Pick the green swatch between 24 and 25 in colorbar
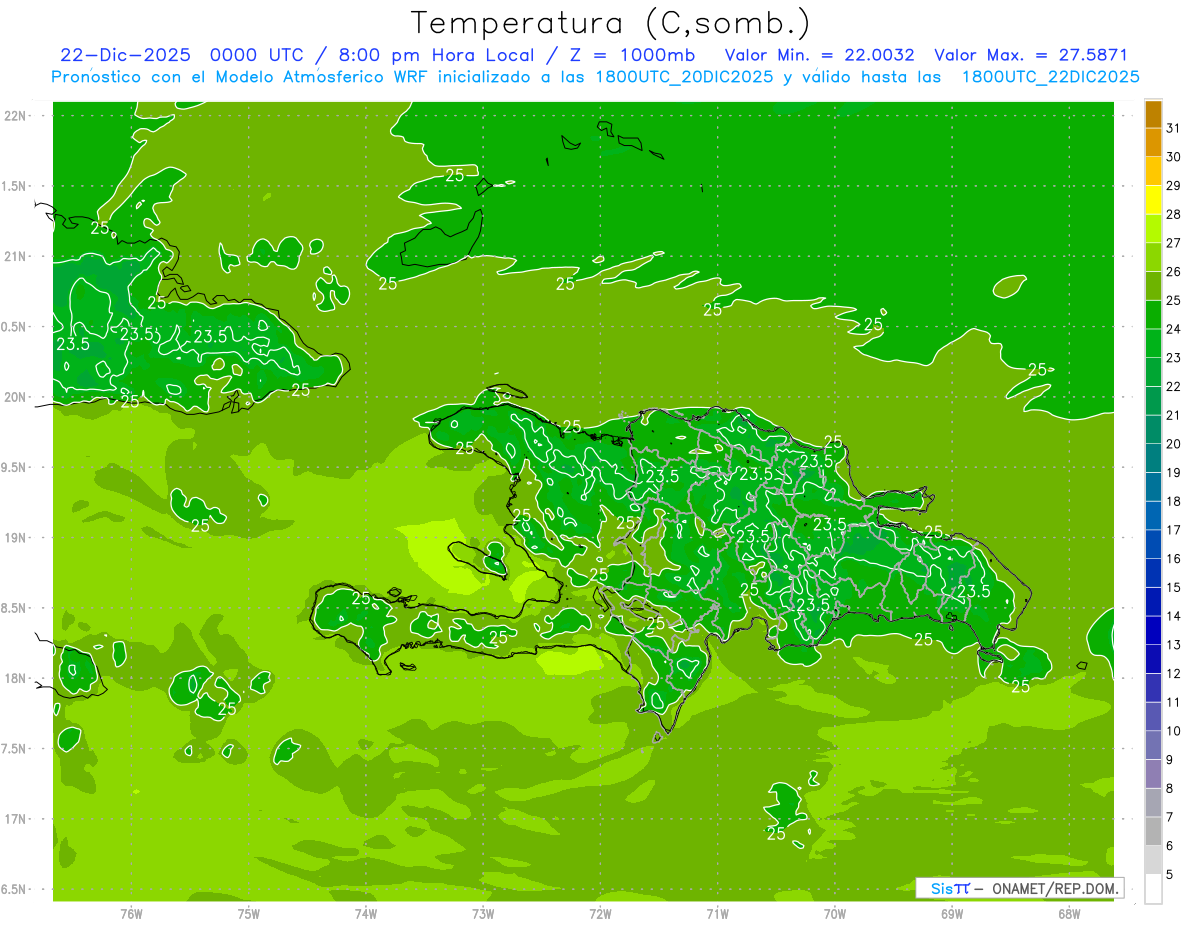Viewport: 1200px width, 927px height. 1153,314
